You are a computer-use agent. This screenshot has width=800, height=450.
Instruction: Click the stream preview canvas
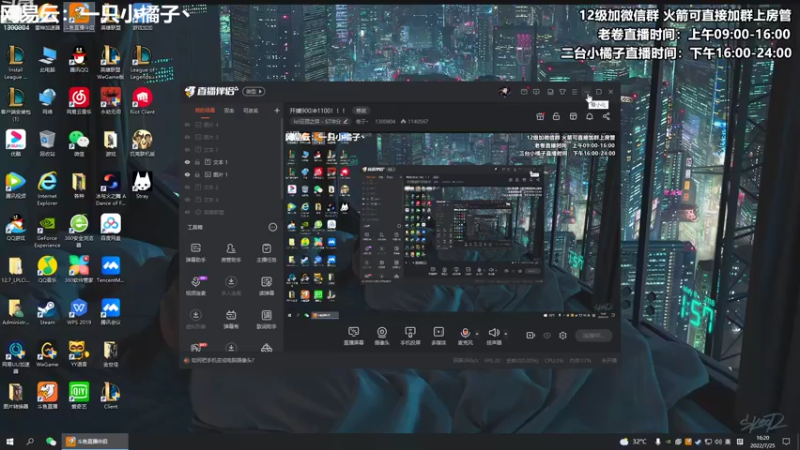(451, 225)
